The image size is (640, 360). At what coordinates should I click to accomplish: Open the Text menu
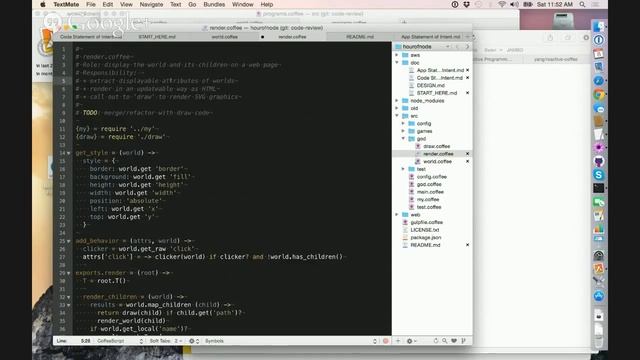pyautogui.click(x=176, y=4)
